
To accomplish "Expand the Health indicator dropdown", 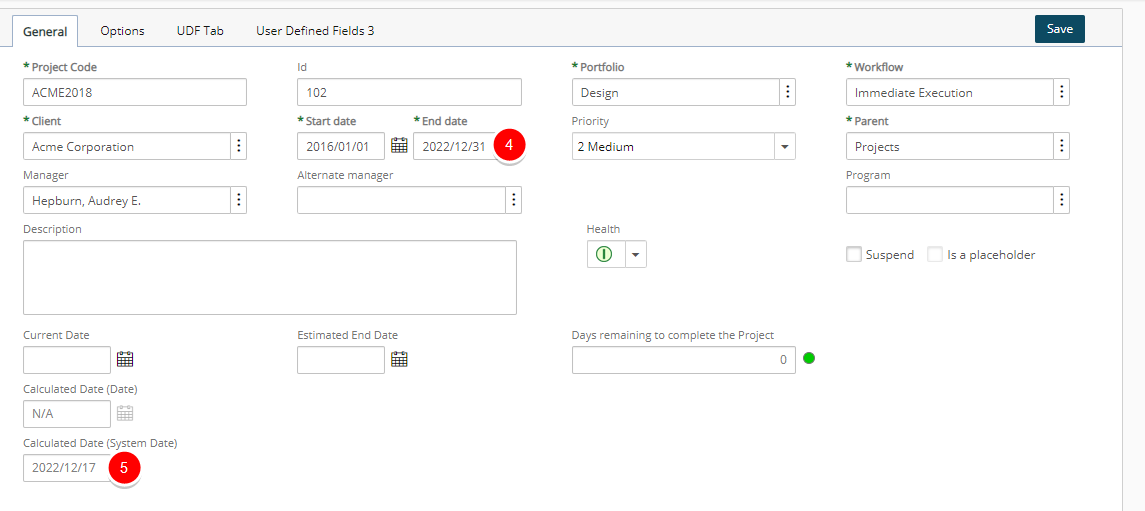I will coord(635,255).
